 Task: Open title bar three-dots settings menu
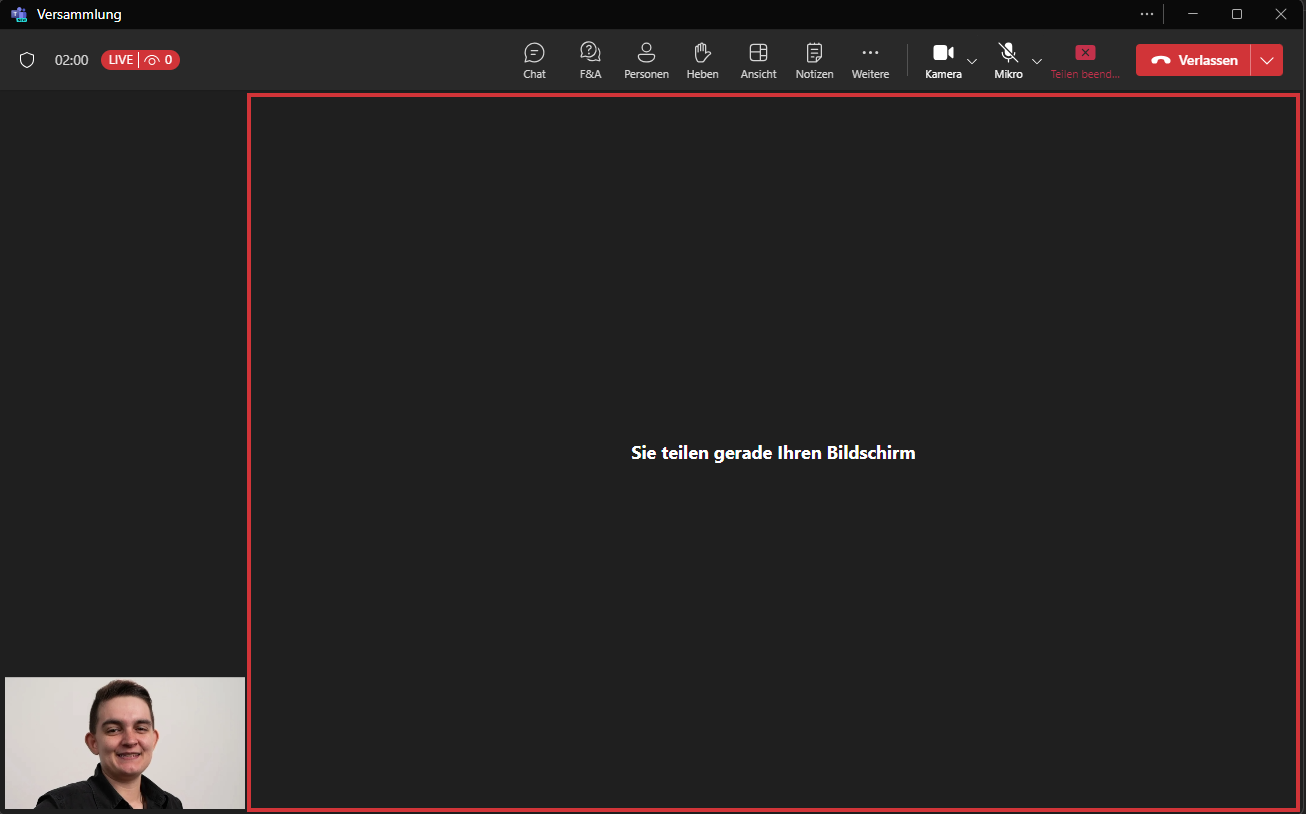[x=1147, y=14]
